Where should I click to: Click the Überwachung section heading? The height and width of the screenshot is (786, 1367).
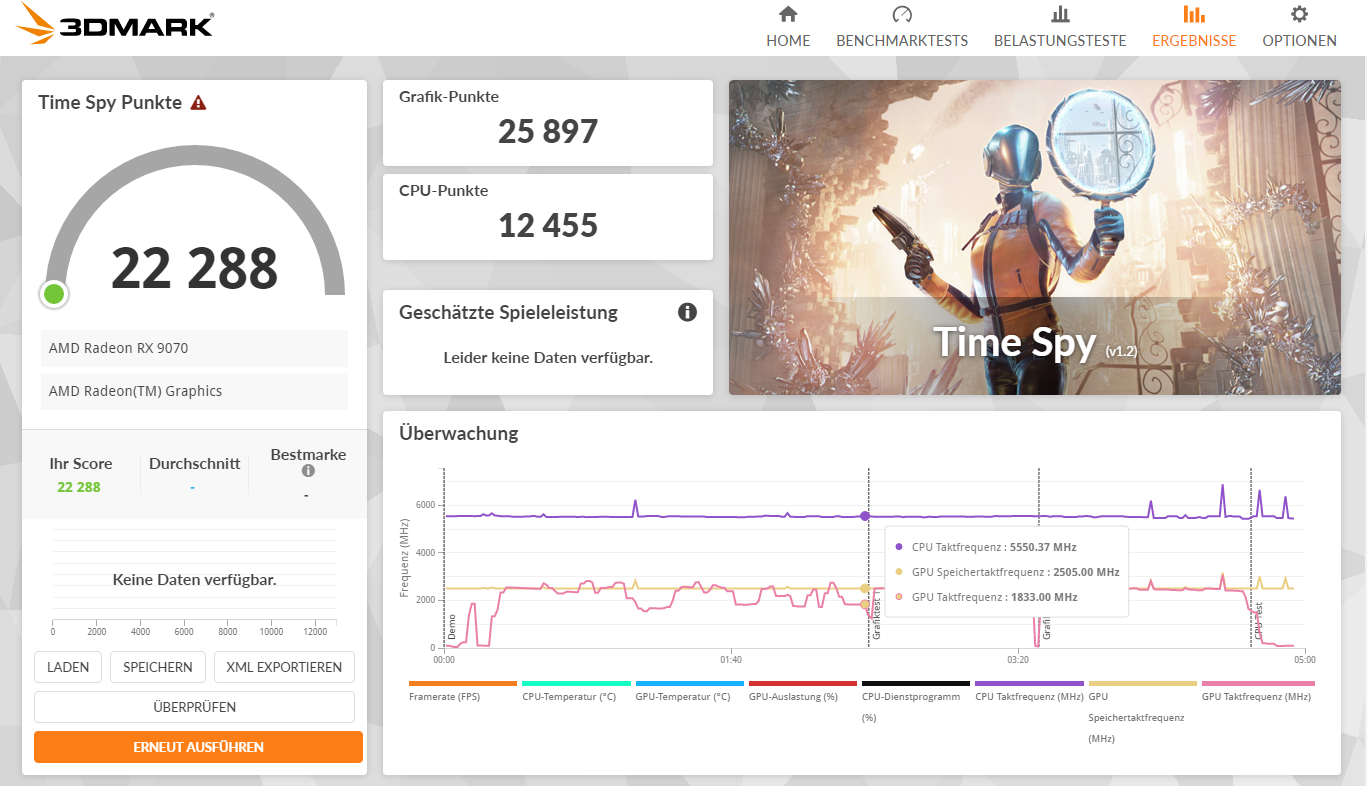pos(458,433)
